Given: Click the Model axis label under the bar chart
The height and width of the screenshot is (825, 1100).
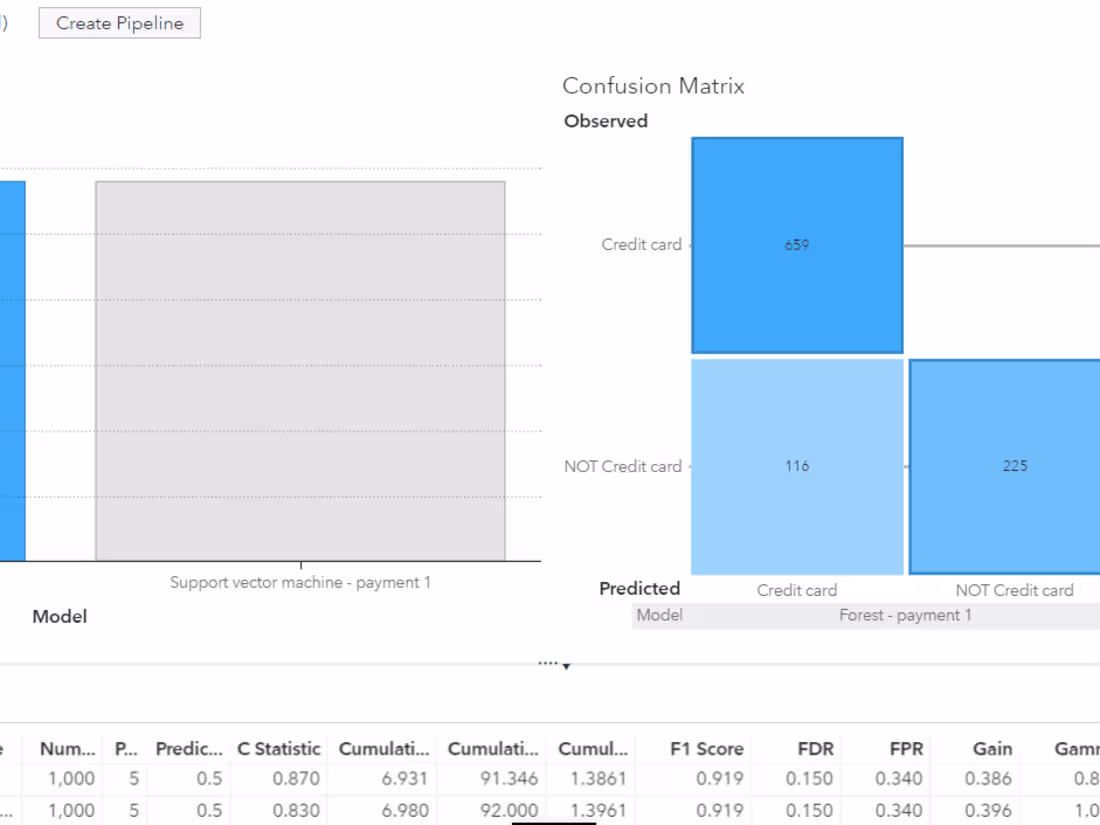Looking at the screenshot, I should click(x=59, y=616).
